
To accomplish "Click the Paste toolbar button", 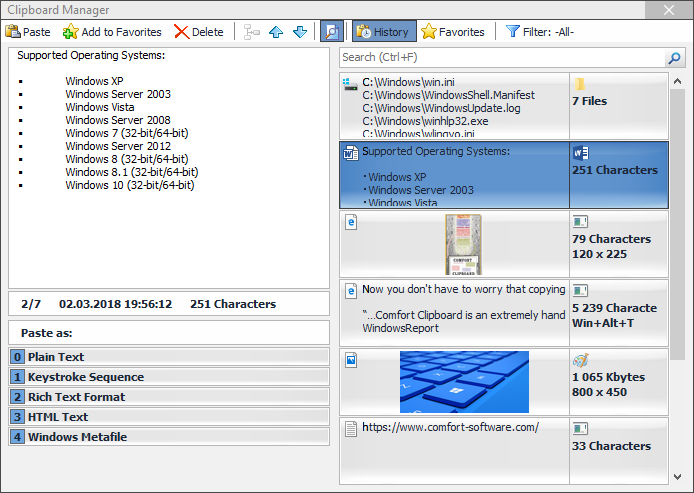I will pos(27,32).
